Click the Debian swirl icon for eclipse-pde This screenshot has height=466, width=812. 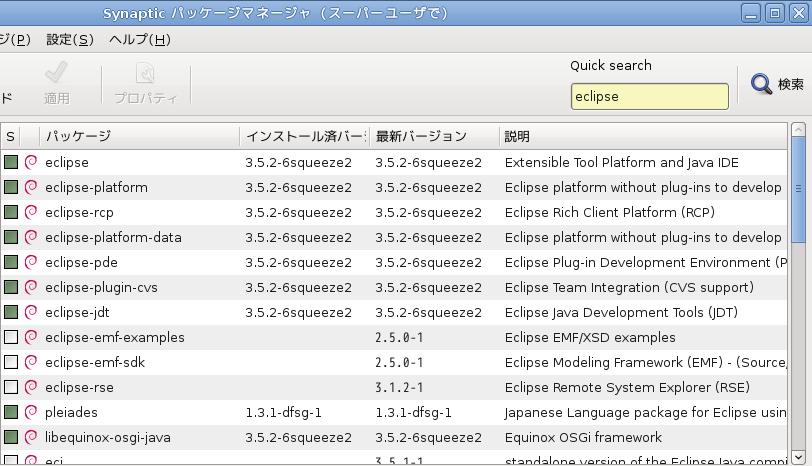pyautogui.click(x=31, y=262)
